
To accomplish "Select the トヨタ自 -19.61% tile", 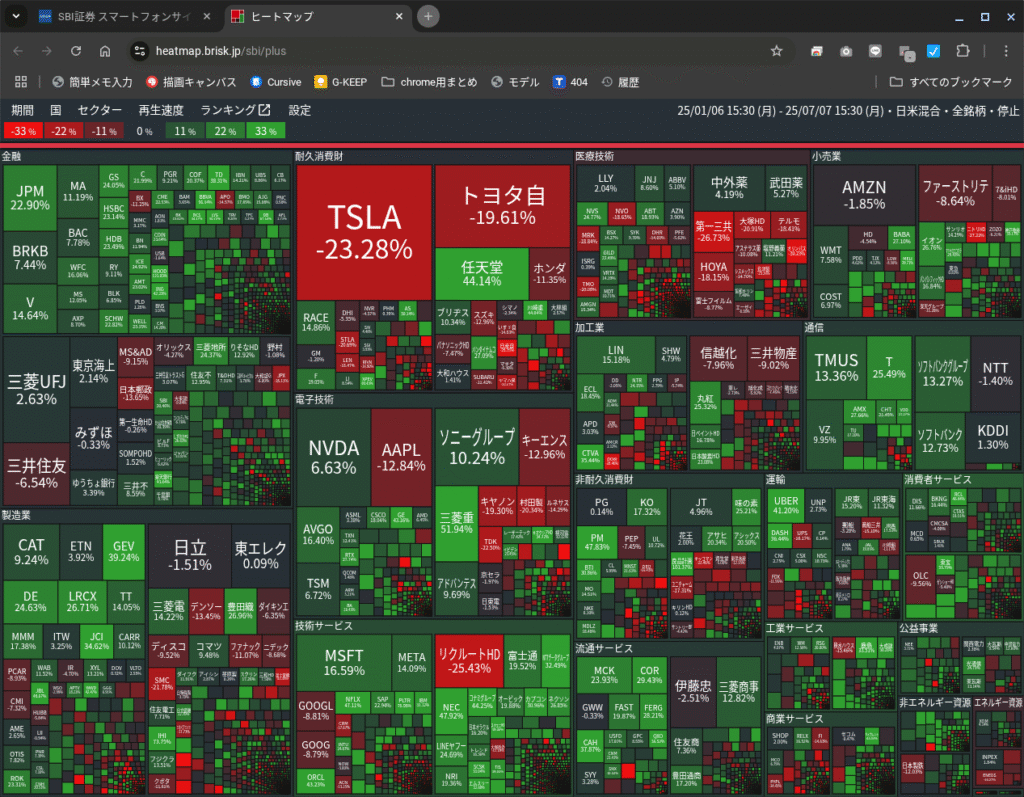I will click(502, 206).
